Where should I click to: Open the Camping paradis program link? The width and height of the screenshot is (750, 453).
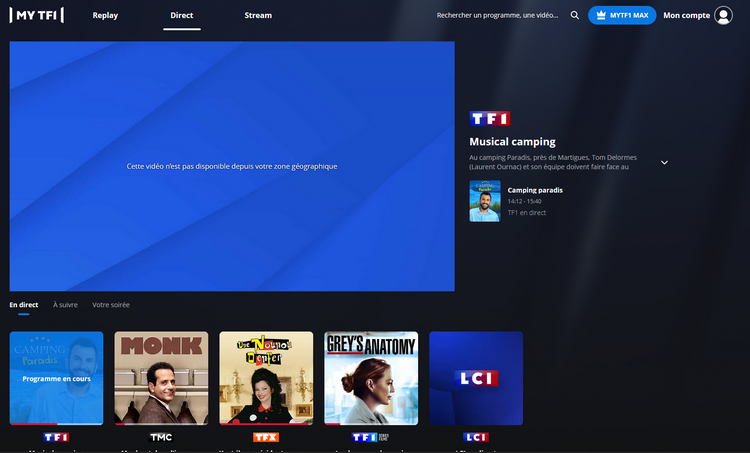tap(535, 190)
